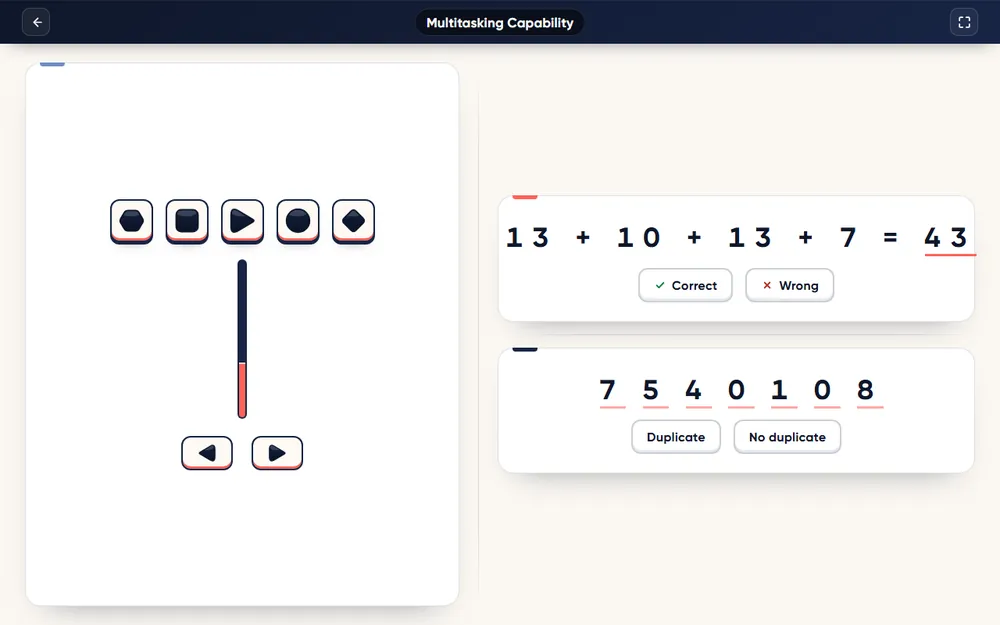The width and height of the screenshot is (1000, 625).
Task: Mark the equation as Wrong
Action: point(790,285)
